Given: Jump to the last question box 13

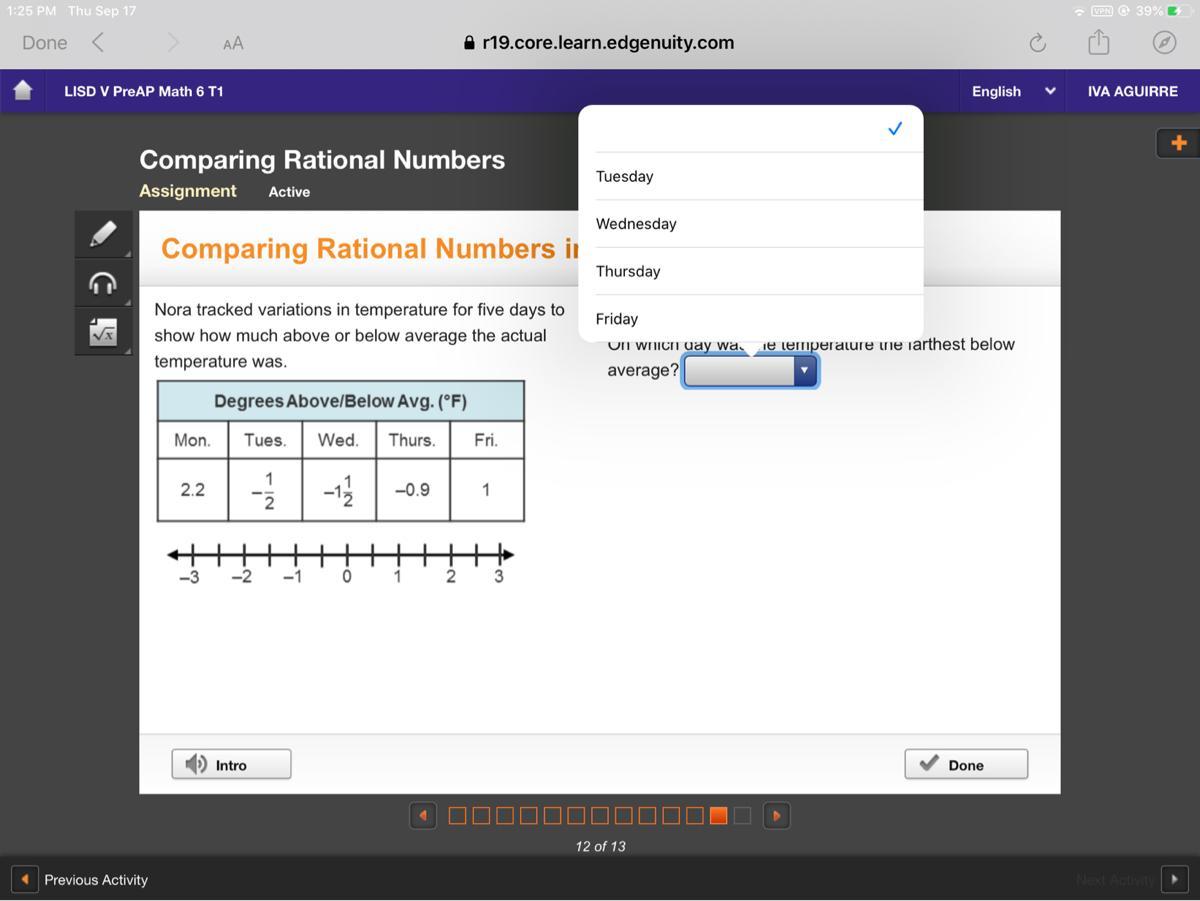Looking at the screenshot, I should pyautogui.click(x=742, y=815).
